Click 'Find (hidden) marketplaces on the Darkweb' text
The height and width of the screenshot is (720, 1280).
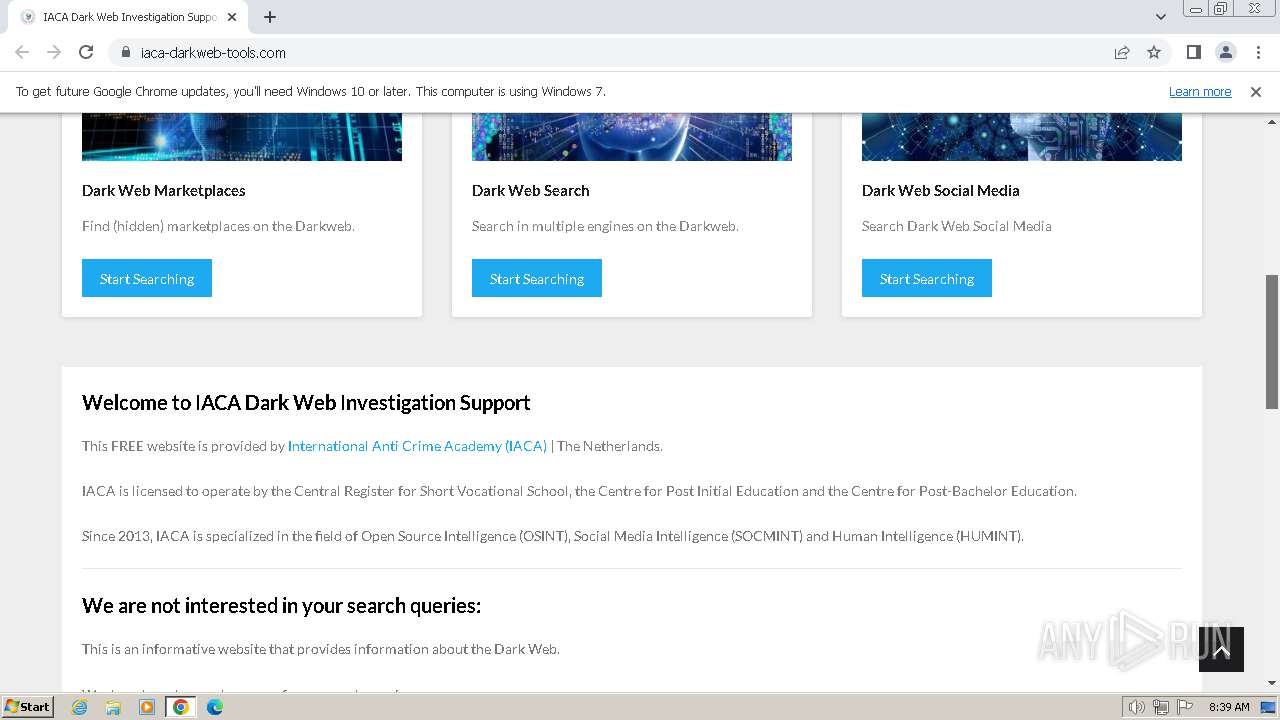tap(218, 226)
